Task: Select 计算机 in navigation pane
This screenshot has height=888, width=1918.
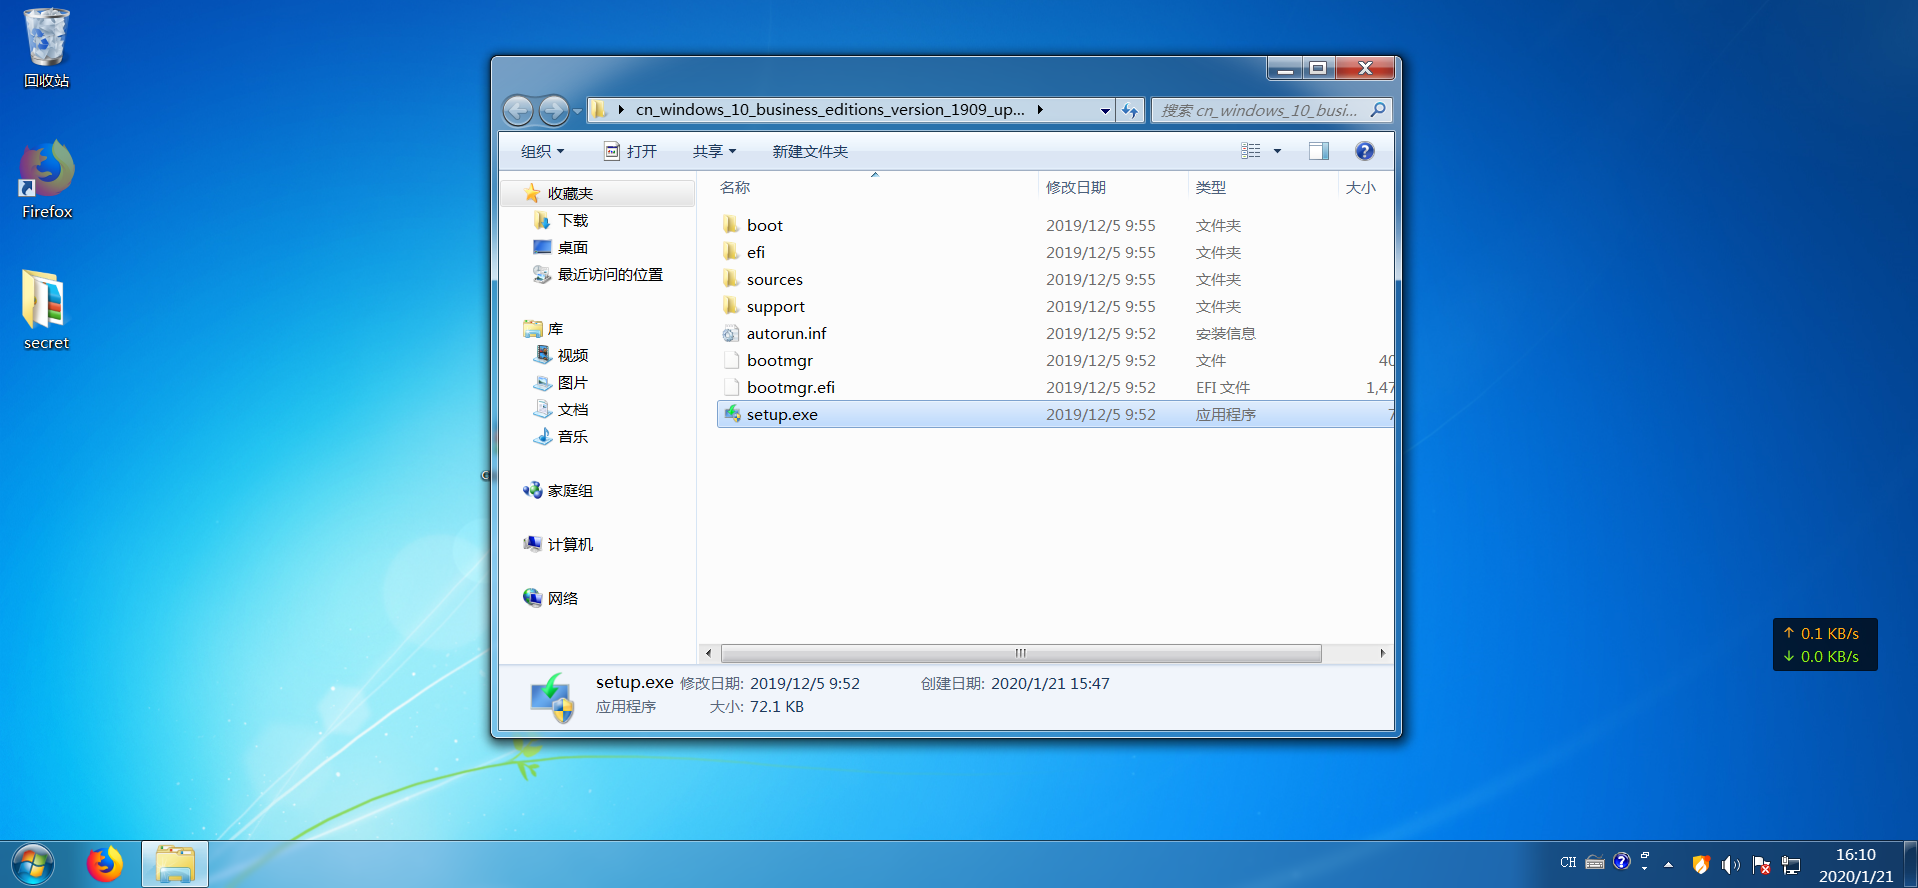Action: point(570,544)
